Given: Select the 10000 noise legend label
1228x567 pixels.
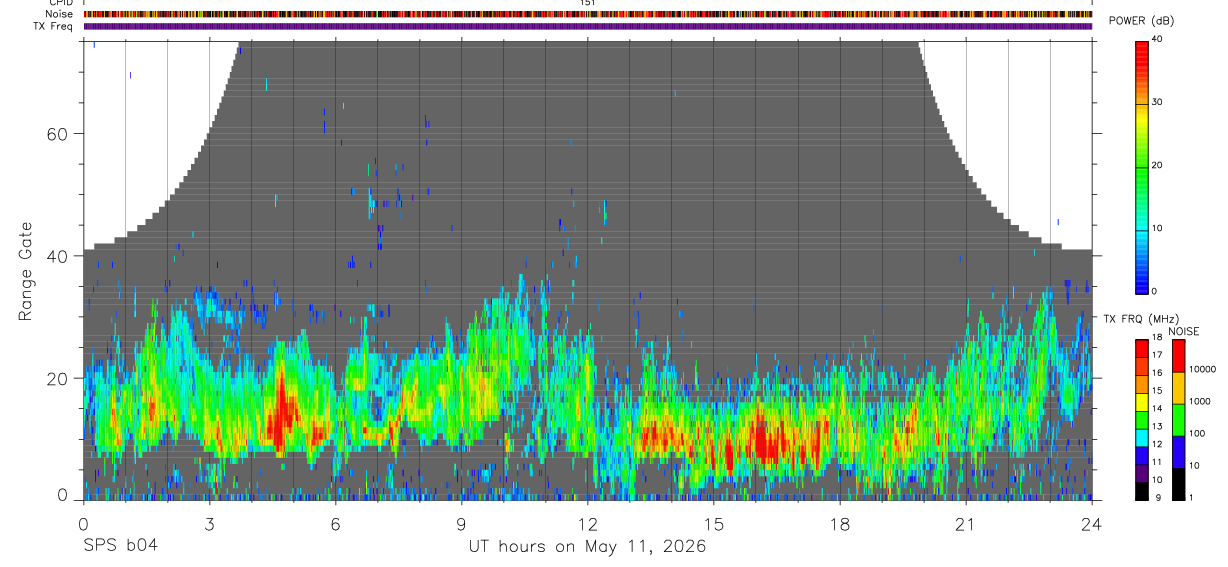Looking at the screenshot, I should (1201, 369).
